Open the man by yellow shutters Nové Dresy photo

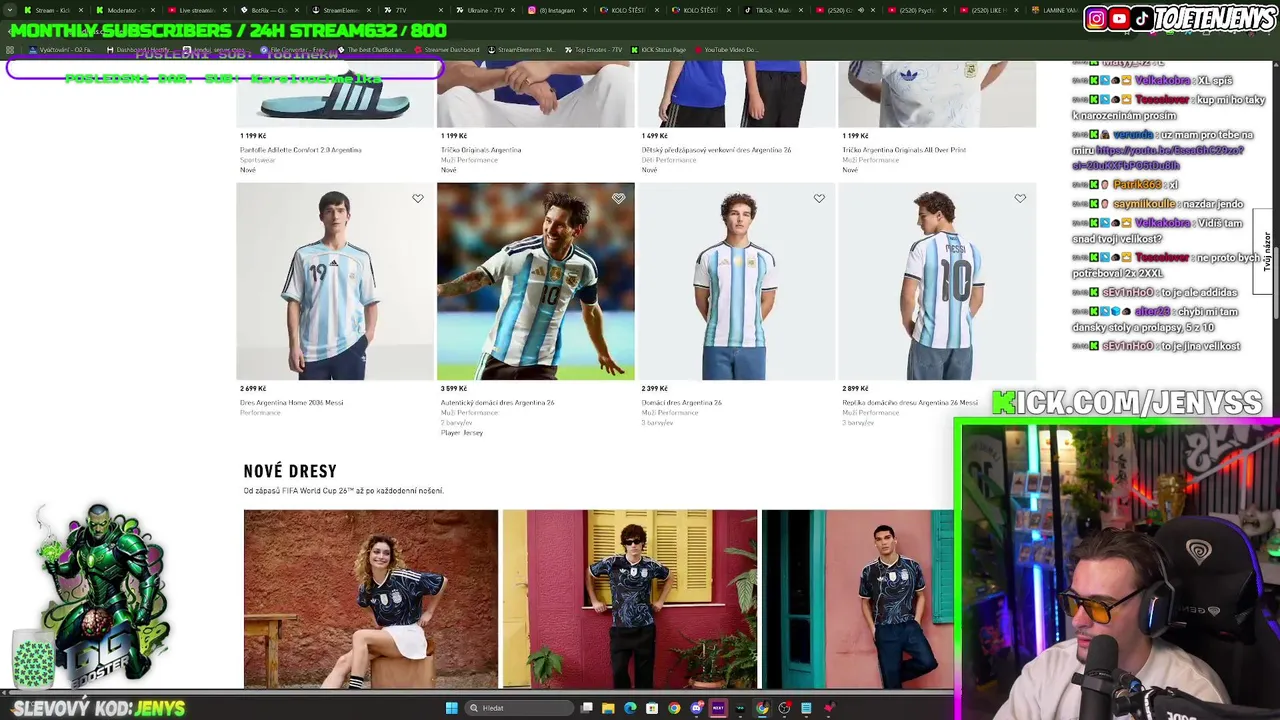[630, 599]
